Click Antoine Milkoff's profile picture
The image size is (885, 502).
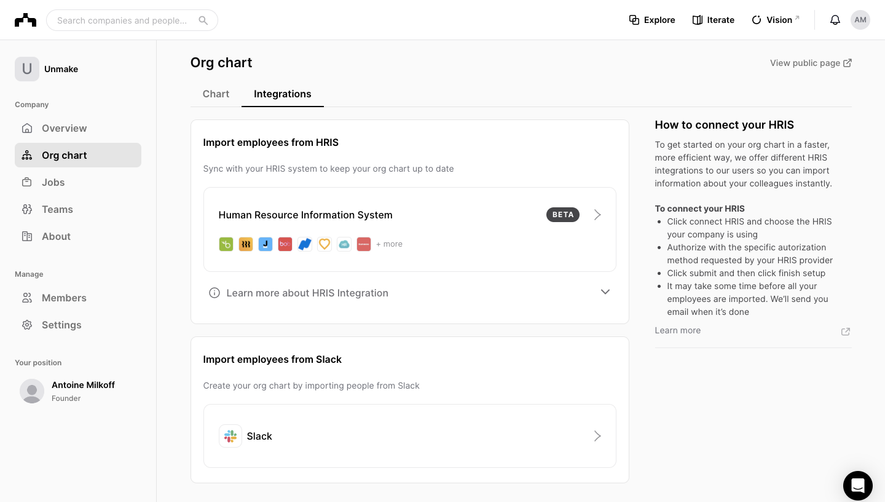[x=32, y=391]
